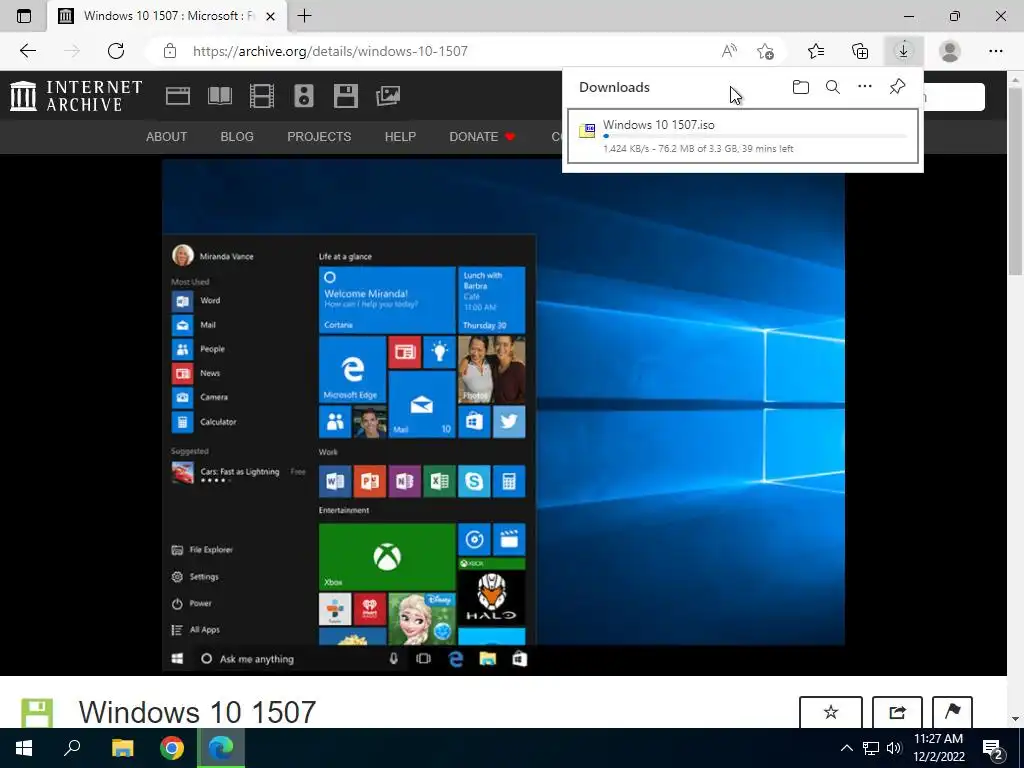Click the Windows 10 screenshot preview image
1024x768 pixels.
tap(504, 415)
